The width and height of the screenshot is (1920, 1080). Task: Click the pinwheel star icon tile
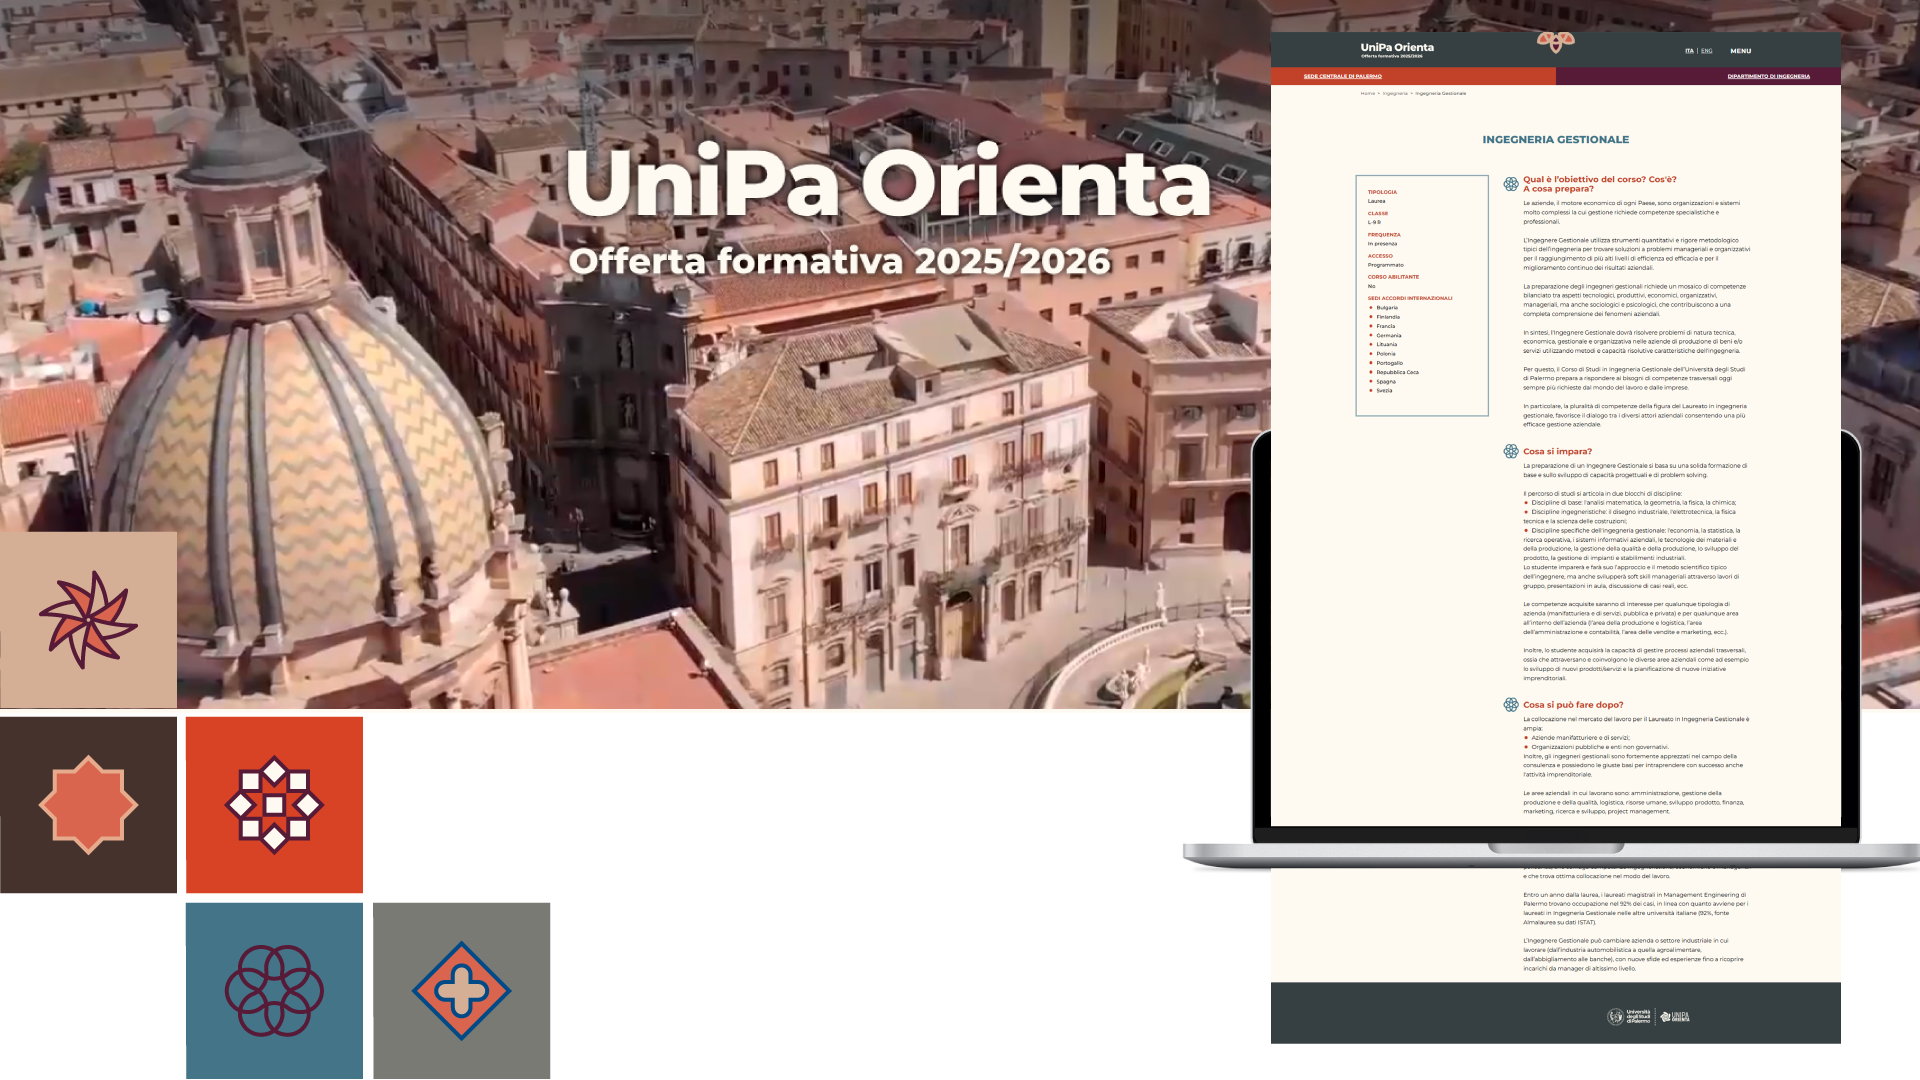[x=88, y=620]
